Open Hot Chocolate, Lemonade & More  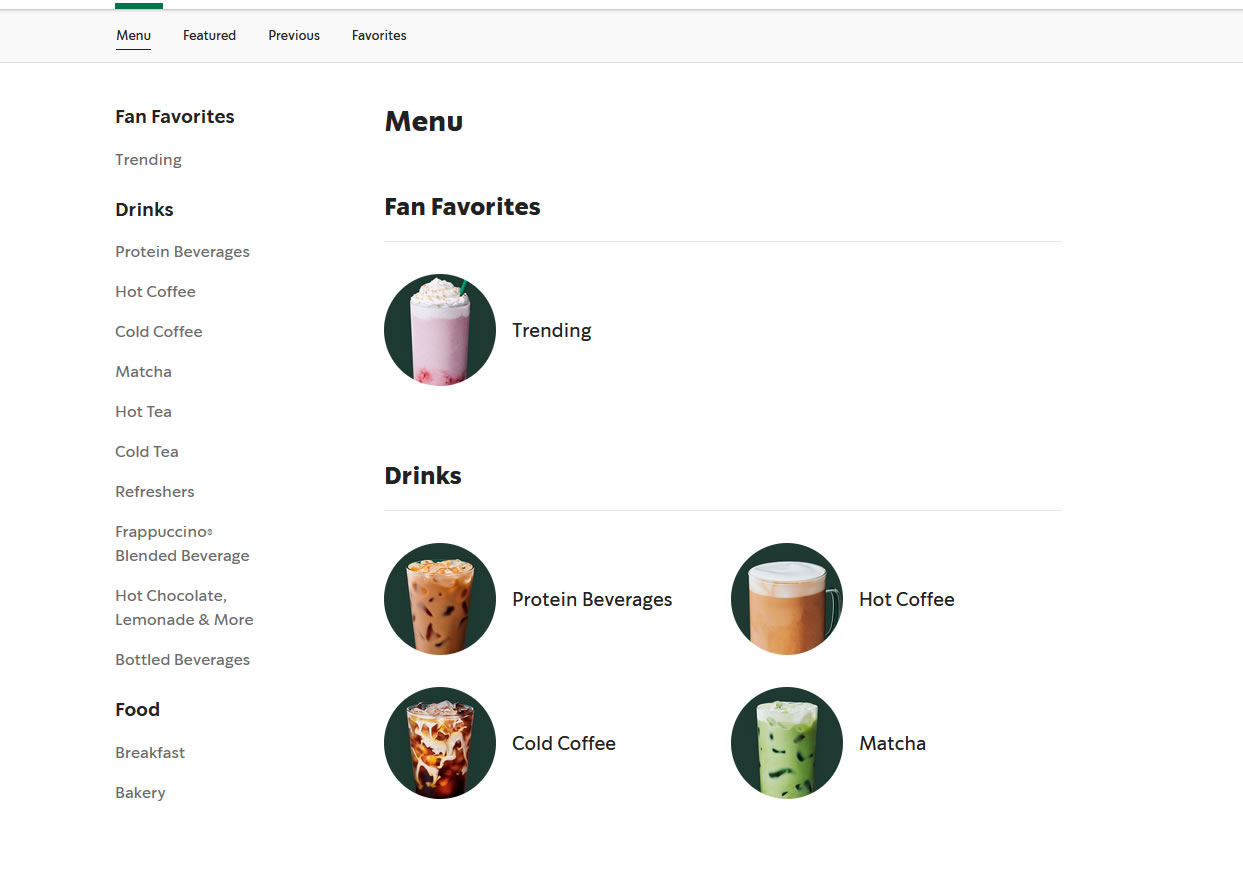(x=183, y=608)
